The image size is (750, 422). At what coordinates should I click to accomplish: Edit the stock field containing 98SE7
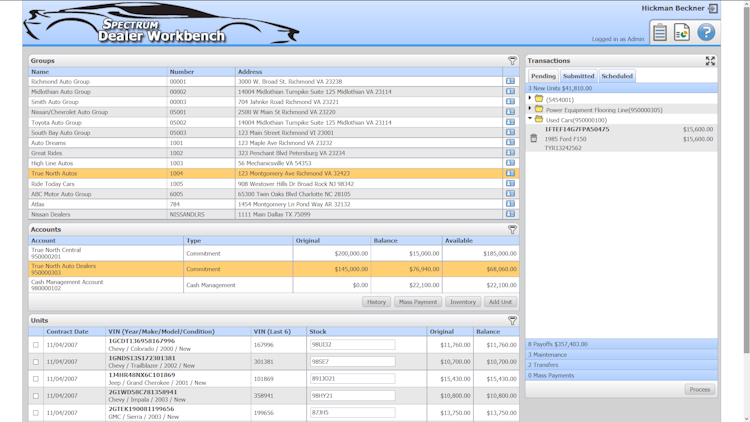(x=353, y=362)
